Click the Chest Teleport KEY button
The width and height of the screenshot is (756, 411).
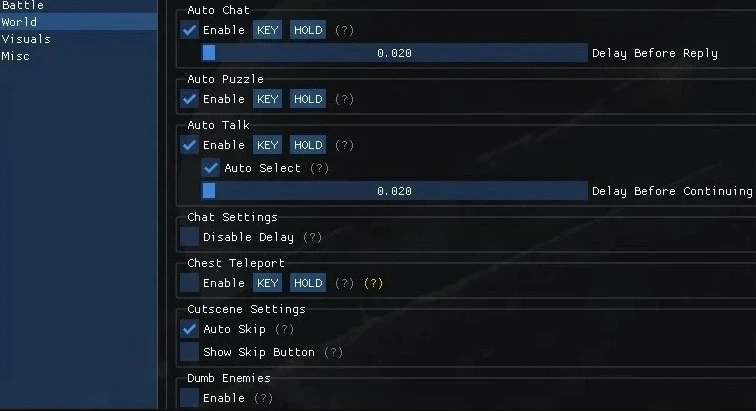coord(267,283)
